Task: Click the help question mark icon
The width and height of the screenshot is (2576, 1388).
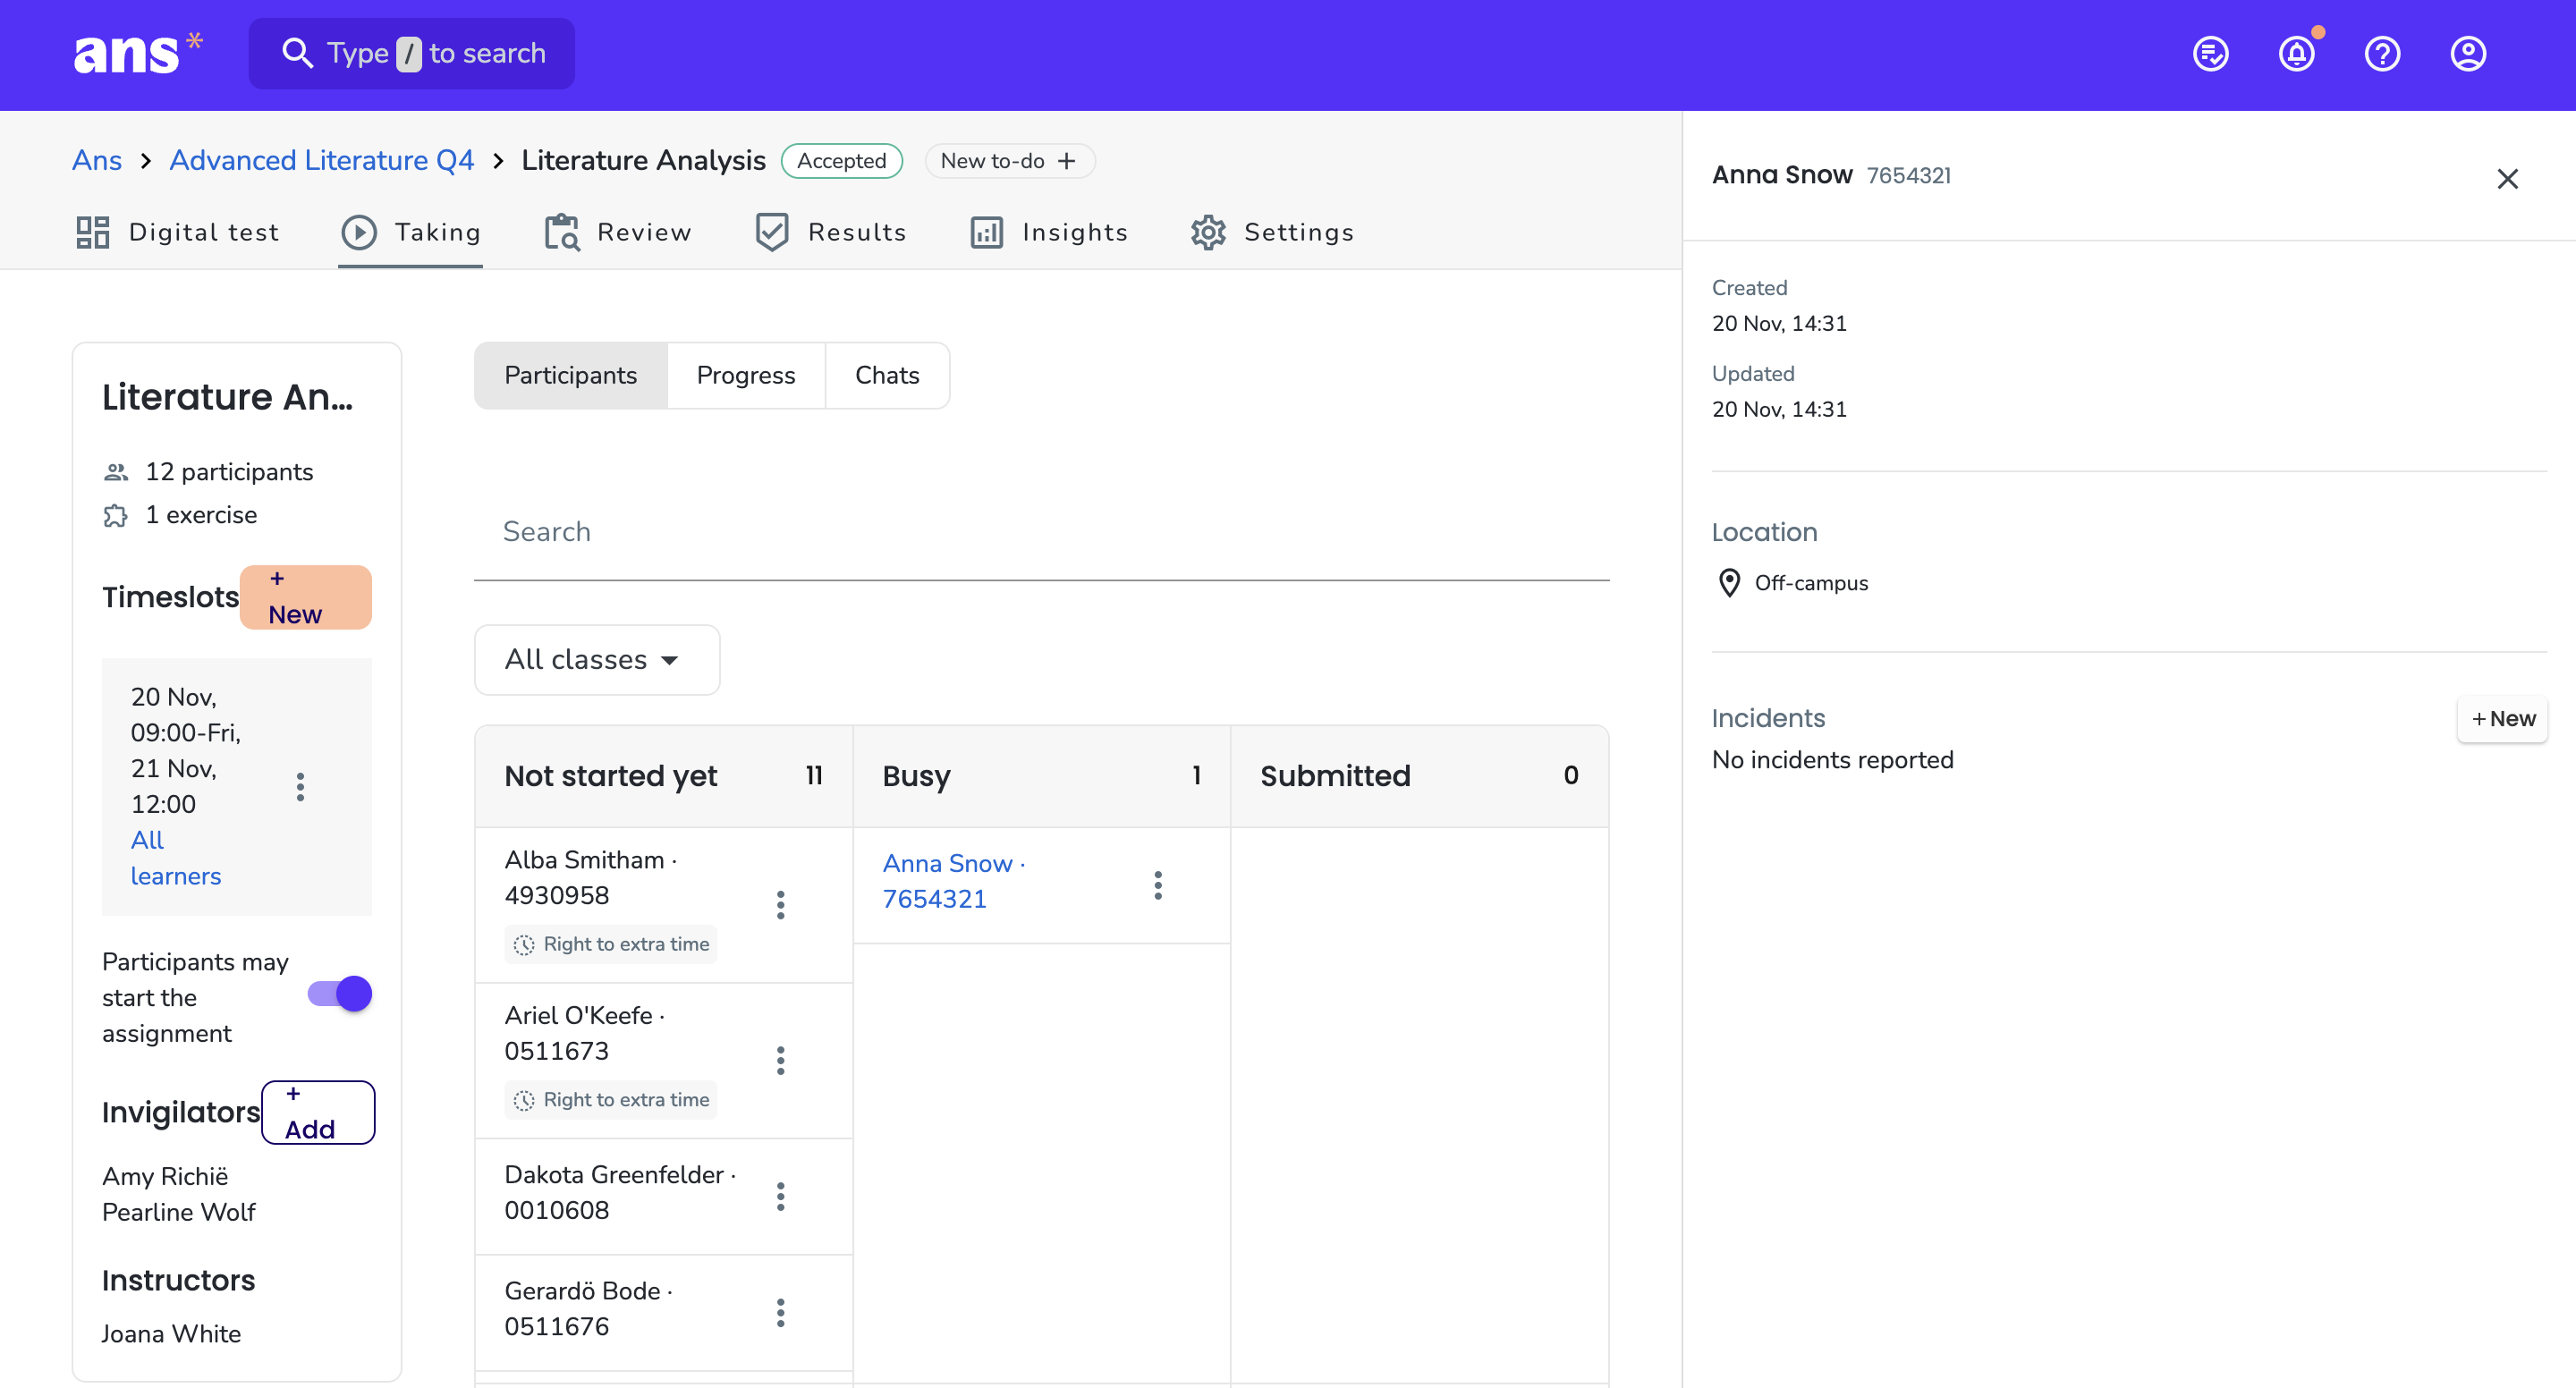Action: pyautogui.click(x=2382, y=53)
